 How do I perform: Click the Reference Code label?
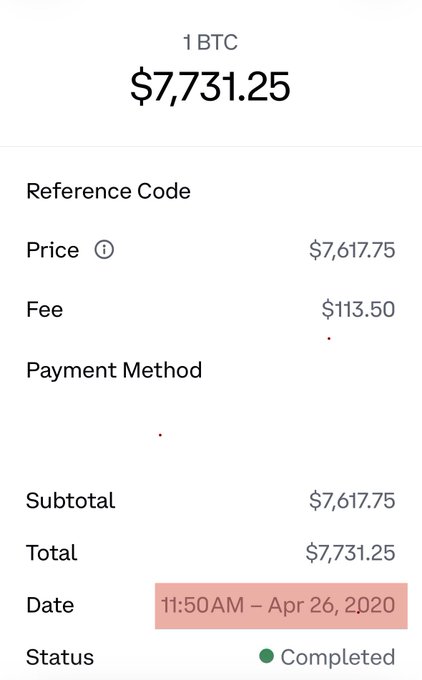point(108,191)
